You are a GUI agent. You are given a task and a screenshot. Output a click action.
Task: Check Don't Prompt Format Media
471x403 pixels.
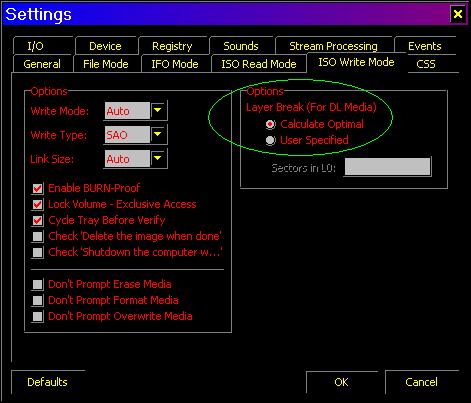(x=37, y=300)
